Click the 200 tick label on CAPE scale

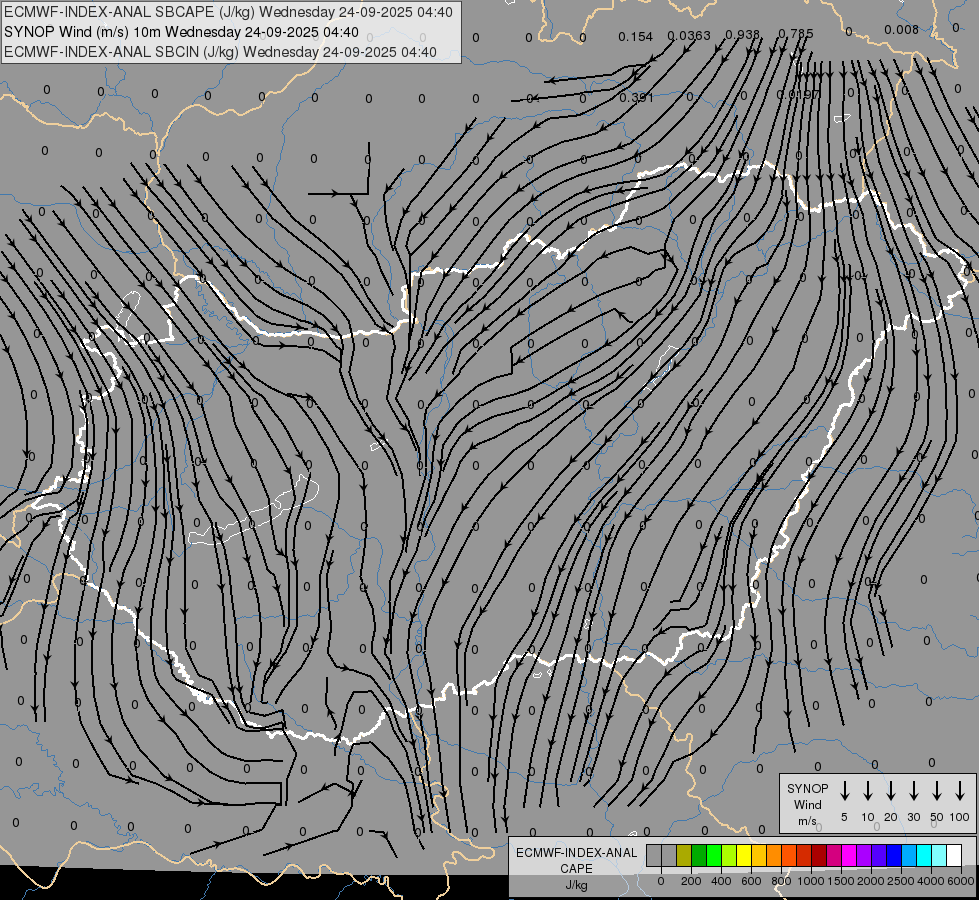click(x=691, y=881)
